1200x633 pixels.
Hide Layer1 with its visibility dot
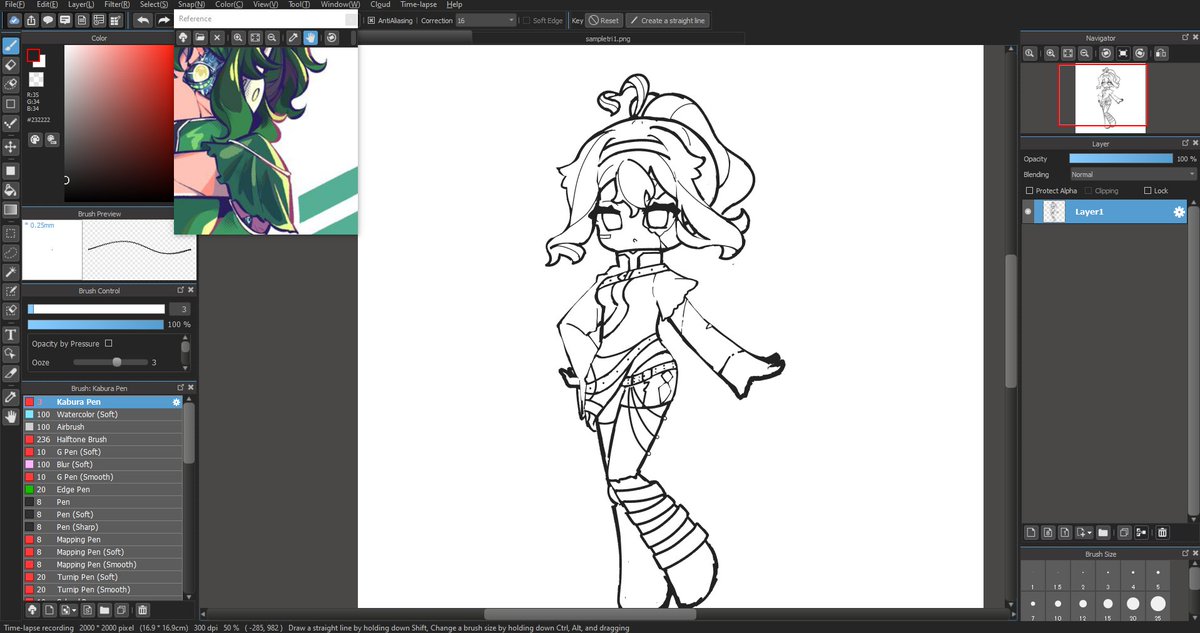1027,212
